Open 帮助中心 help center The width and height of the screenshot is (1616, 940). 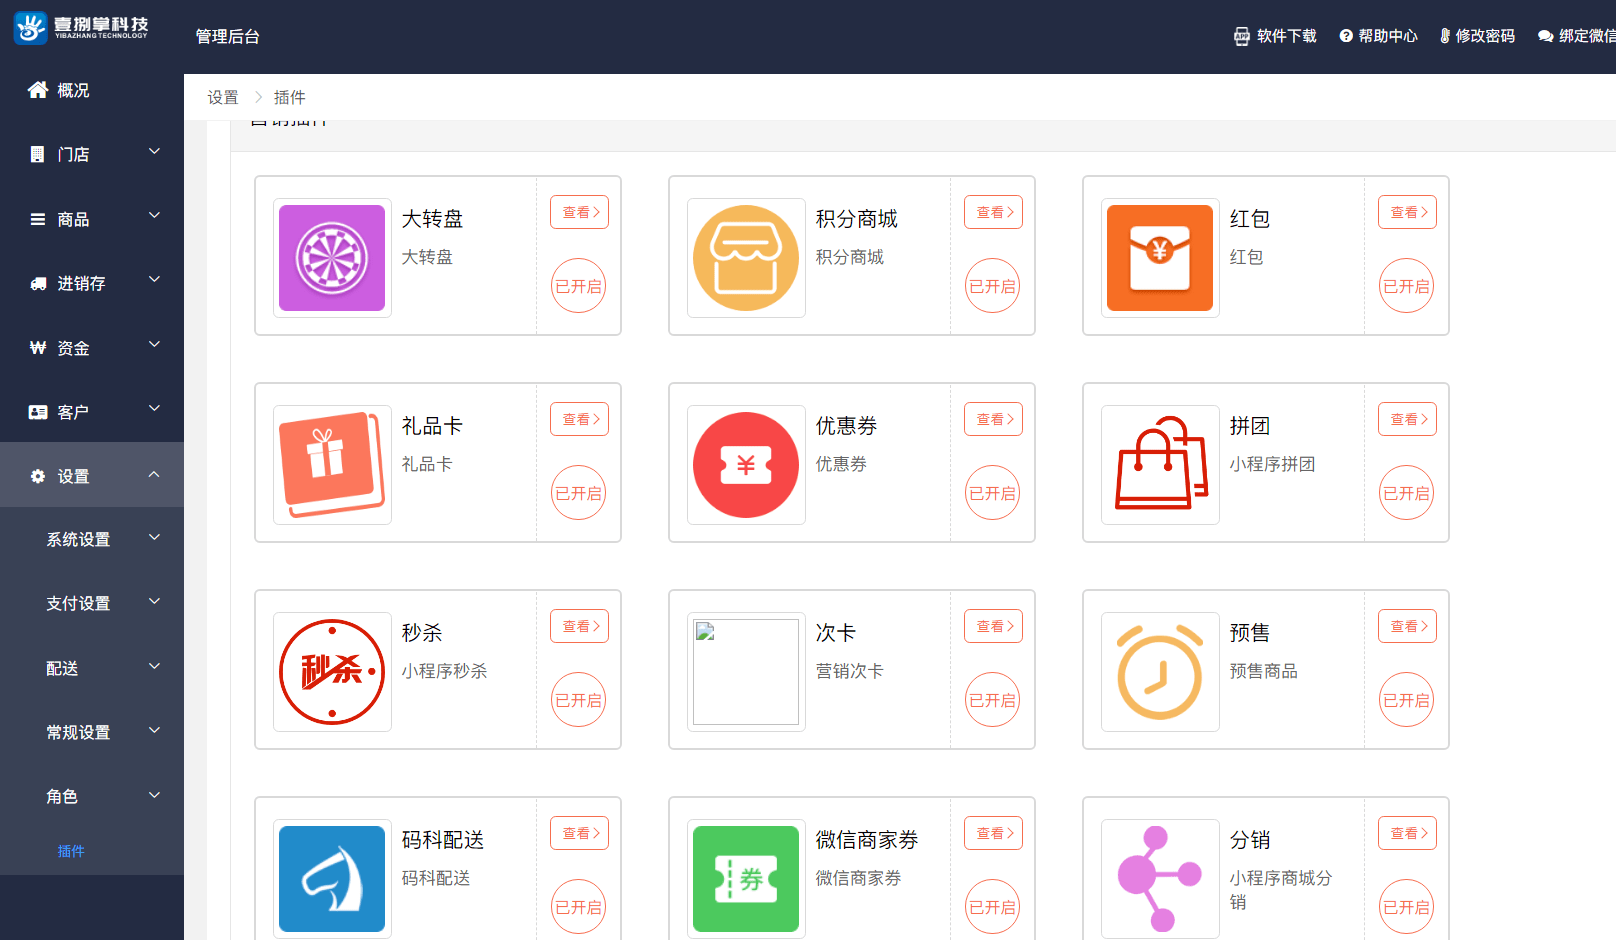1378,36
